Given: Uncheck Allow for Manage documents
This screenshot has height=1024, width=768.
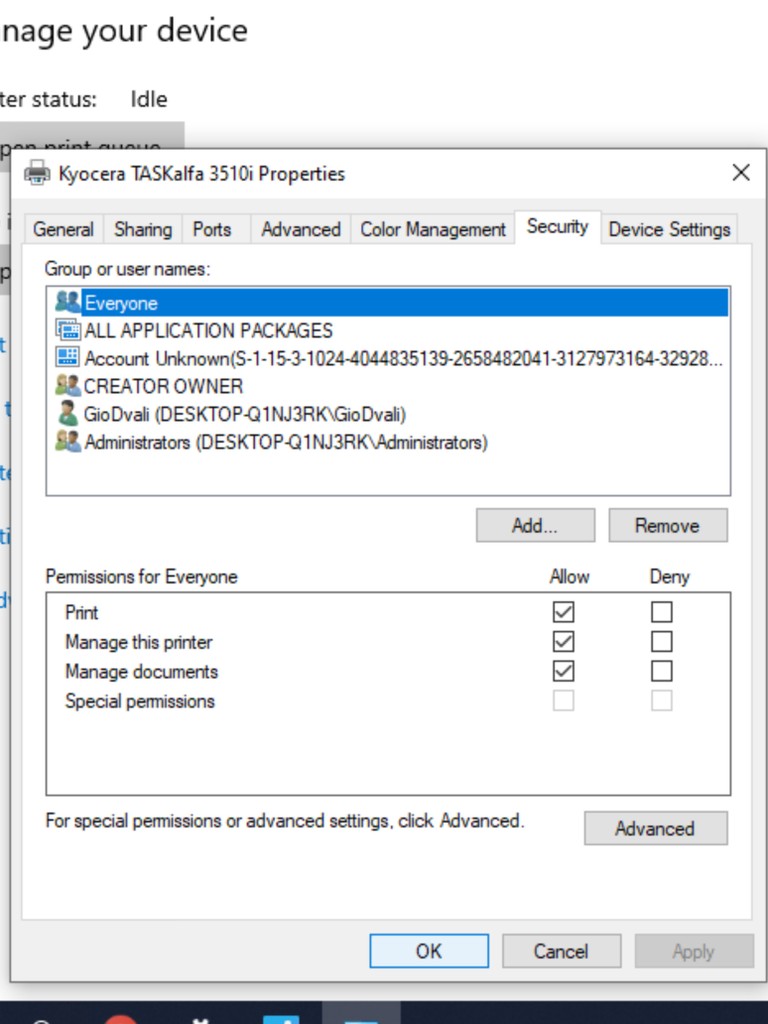Looking at the screenshot, I should coord(563,671).
